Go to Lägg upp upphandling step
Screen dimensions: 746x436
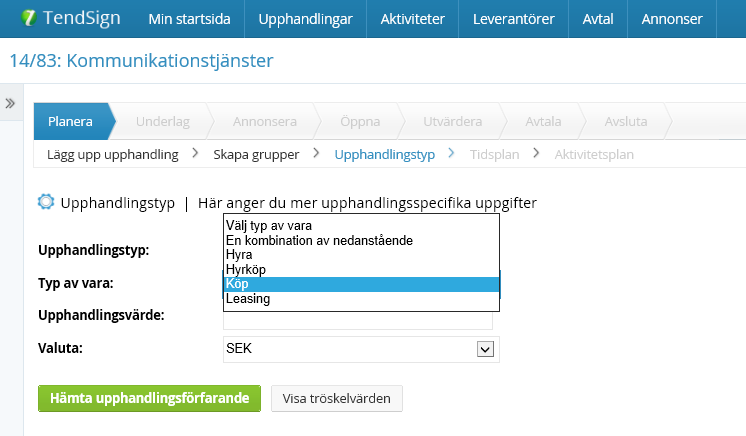click(x=112, y=155)
